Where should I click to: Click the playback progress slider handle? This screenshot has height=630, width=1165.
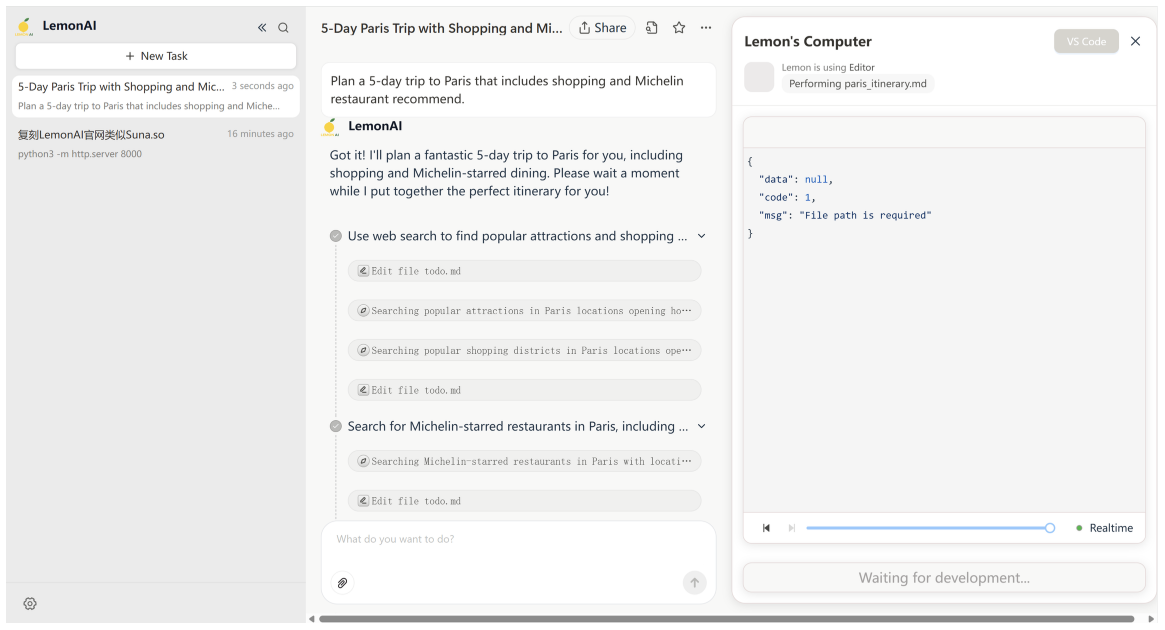tap(1050, 528)
